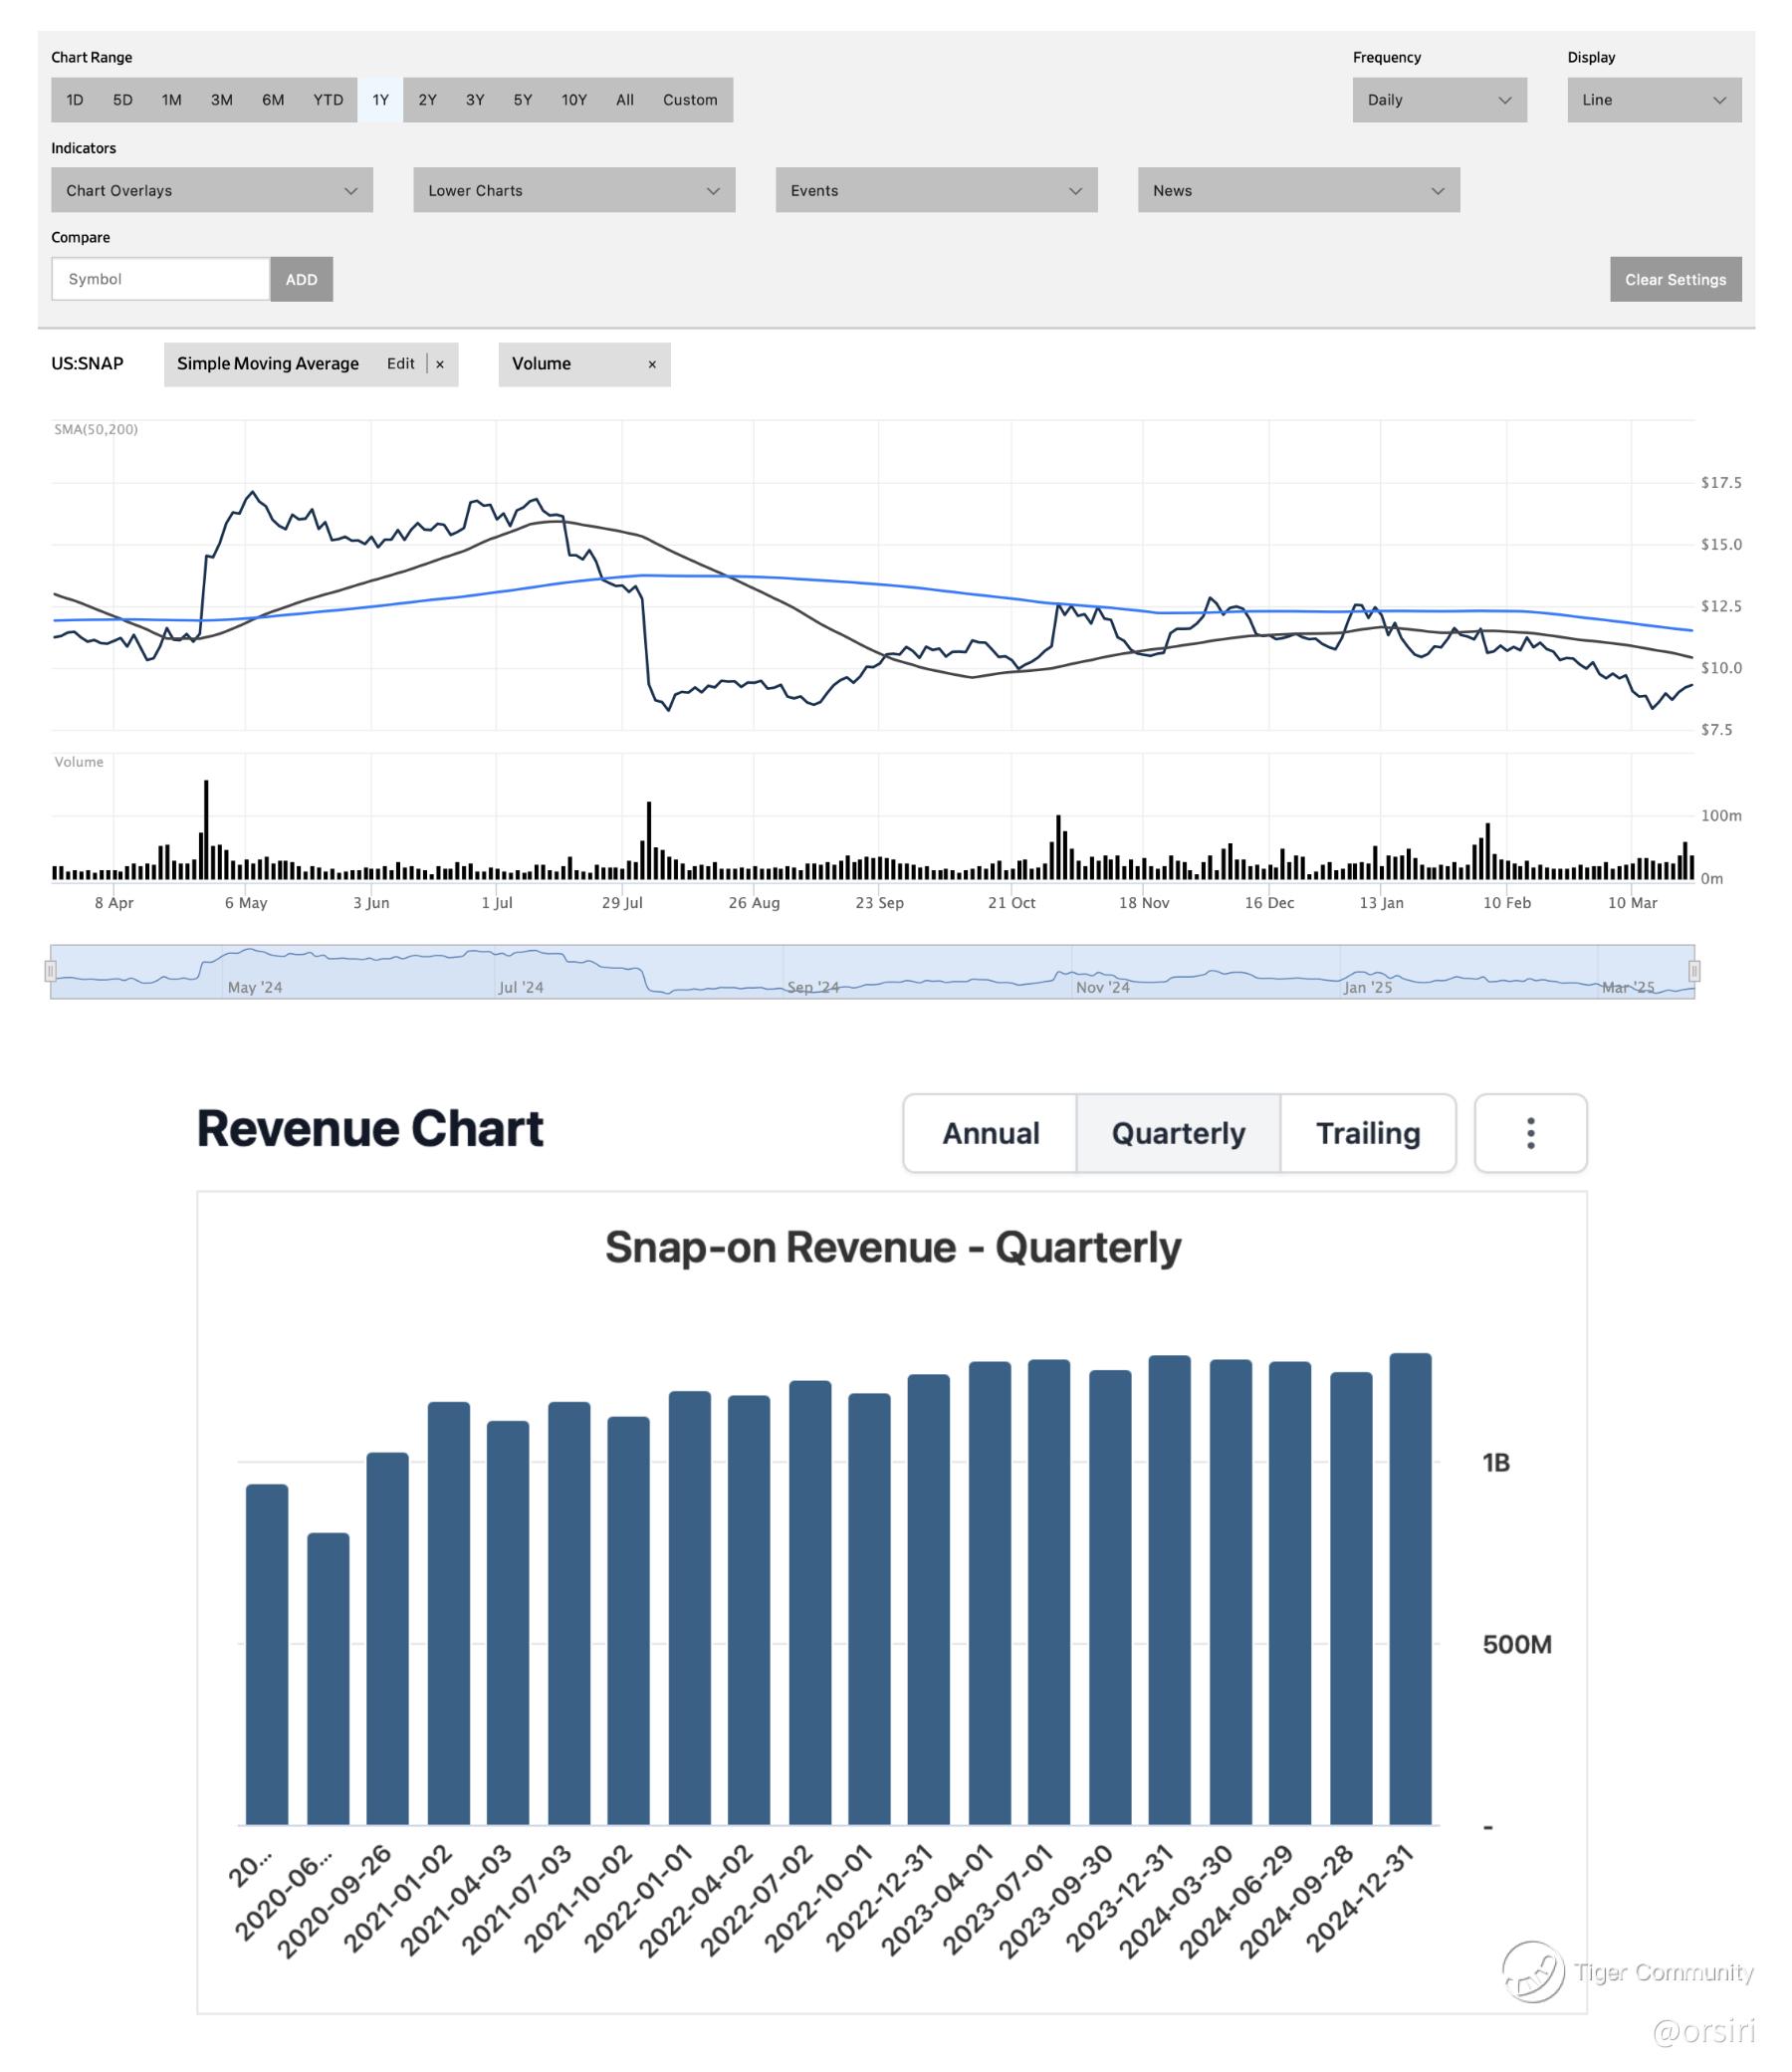This screenshot has width=1792, height=2072.
Task: Grab the right range navigator handle
Action: pos(1694,971)
